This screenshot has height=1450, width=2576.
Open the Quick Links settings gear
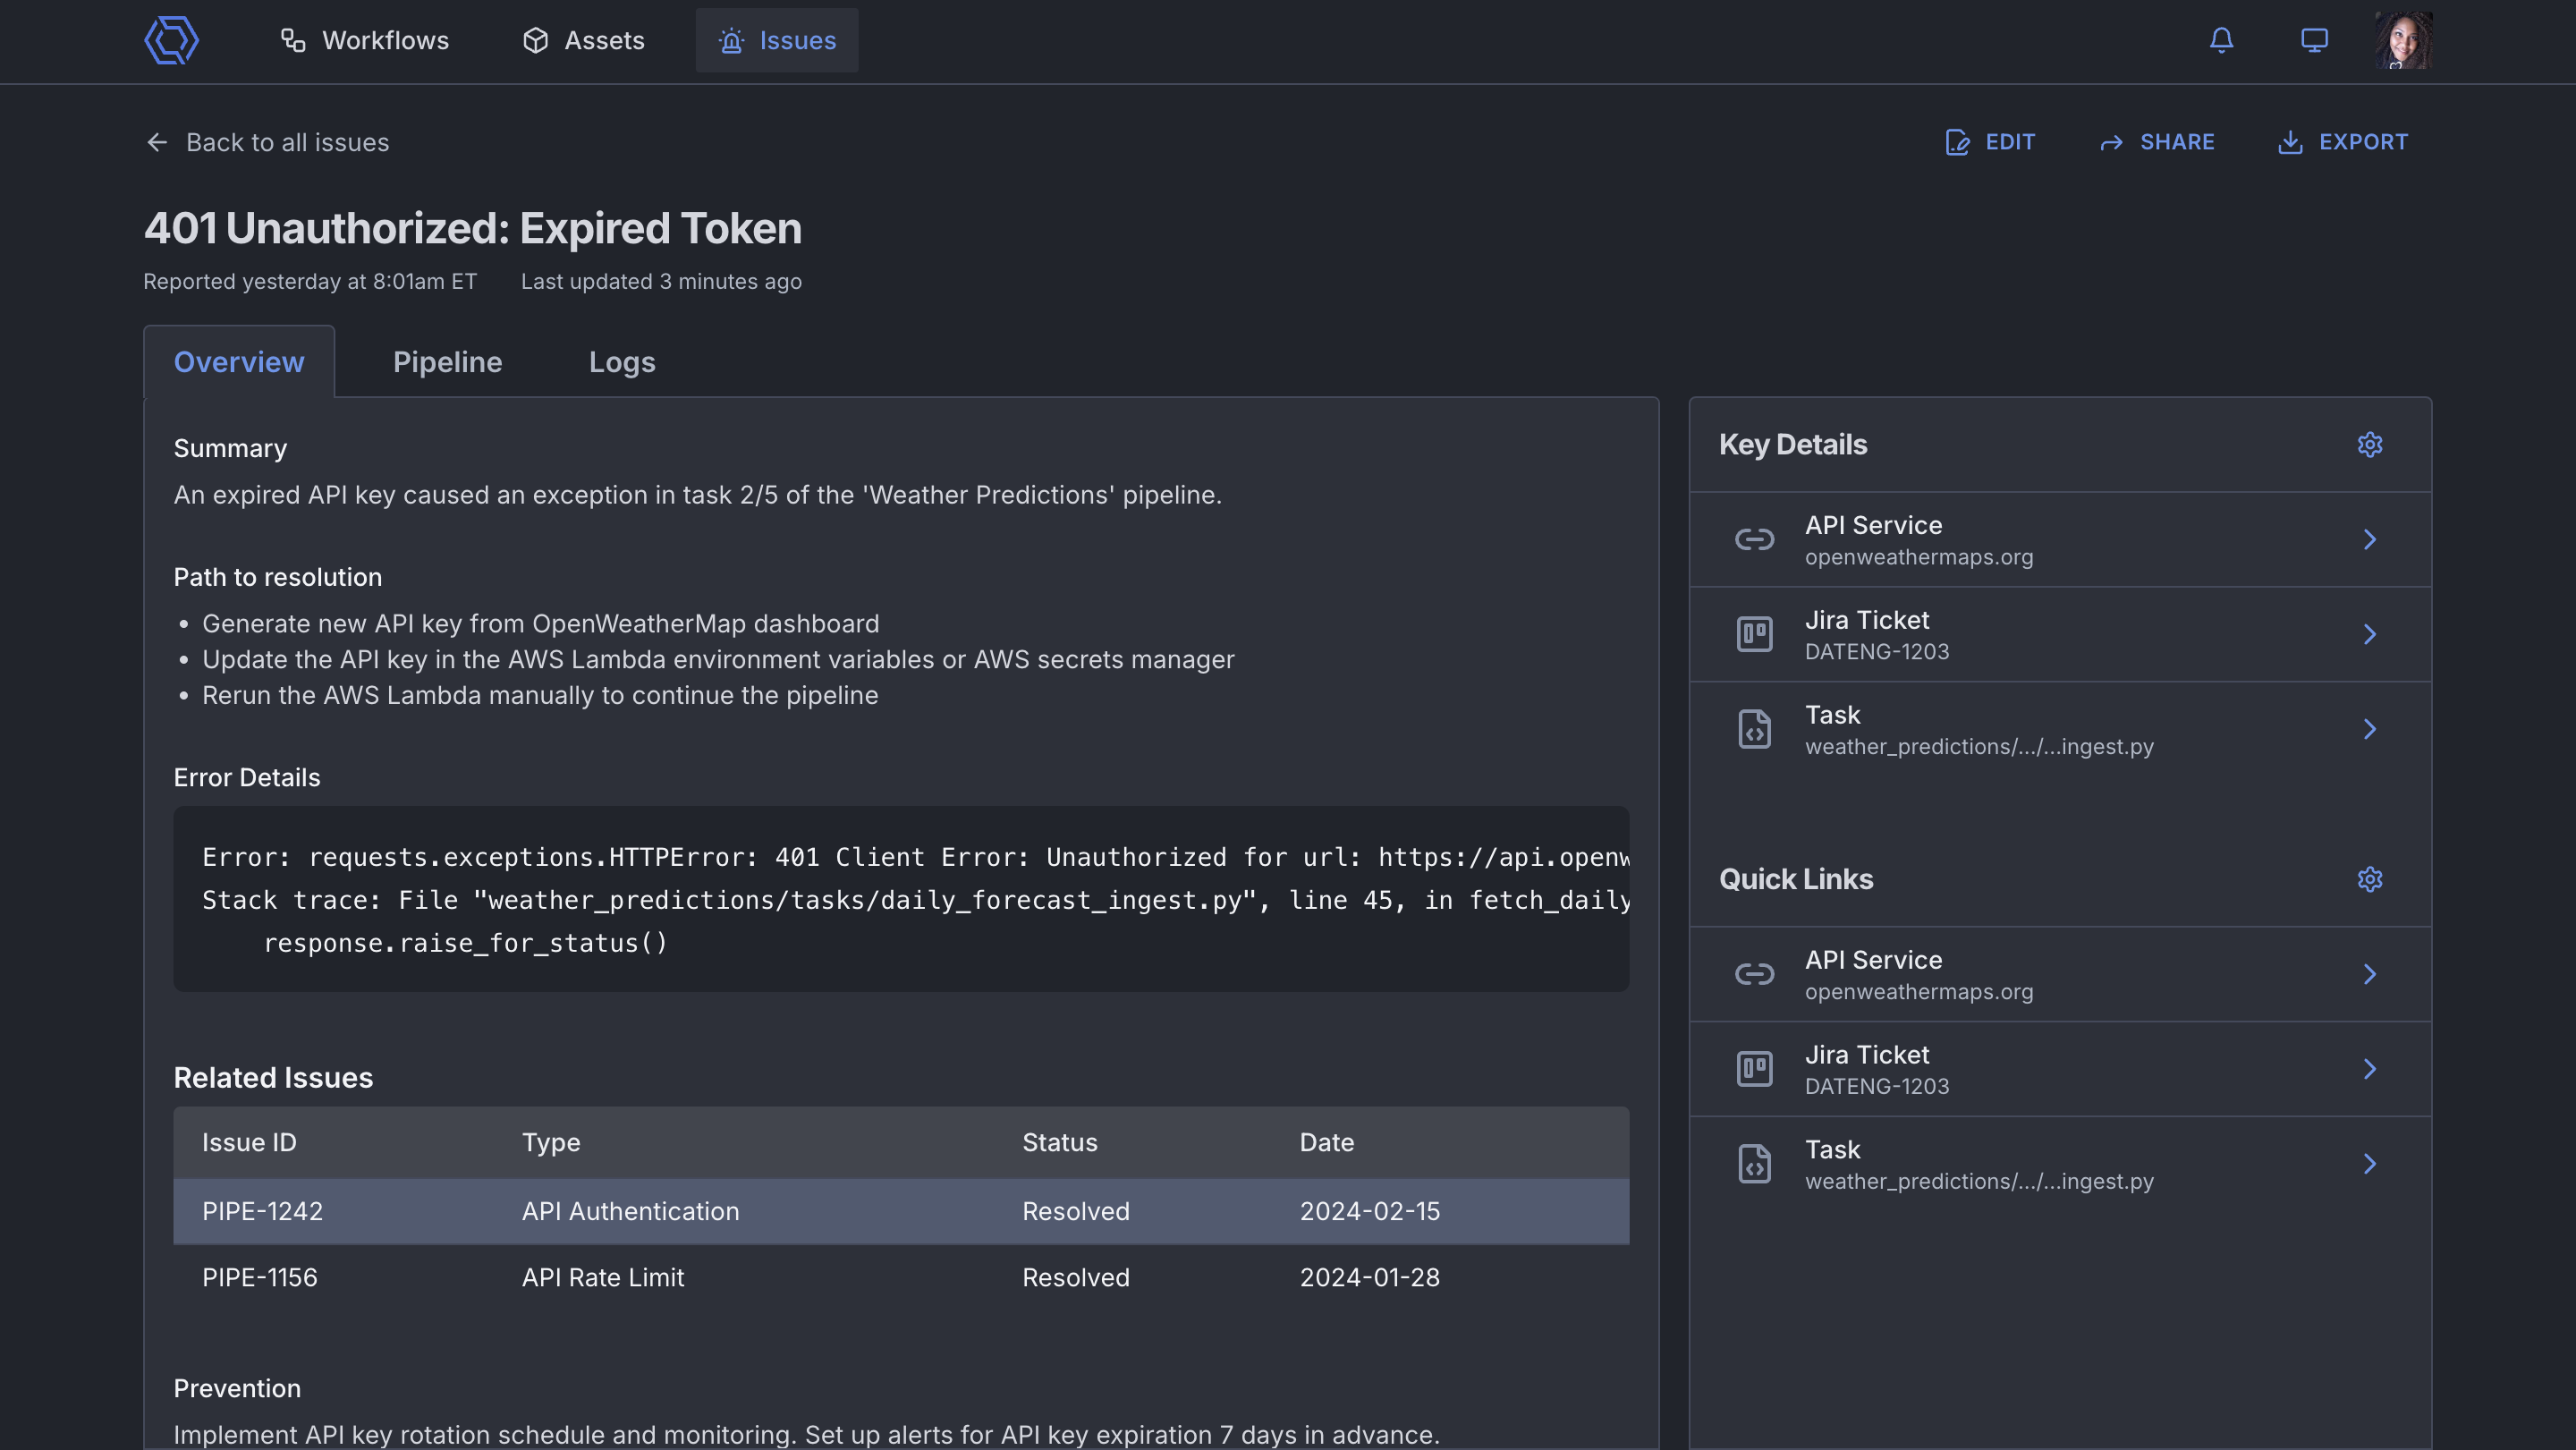[2370, 879]
